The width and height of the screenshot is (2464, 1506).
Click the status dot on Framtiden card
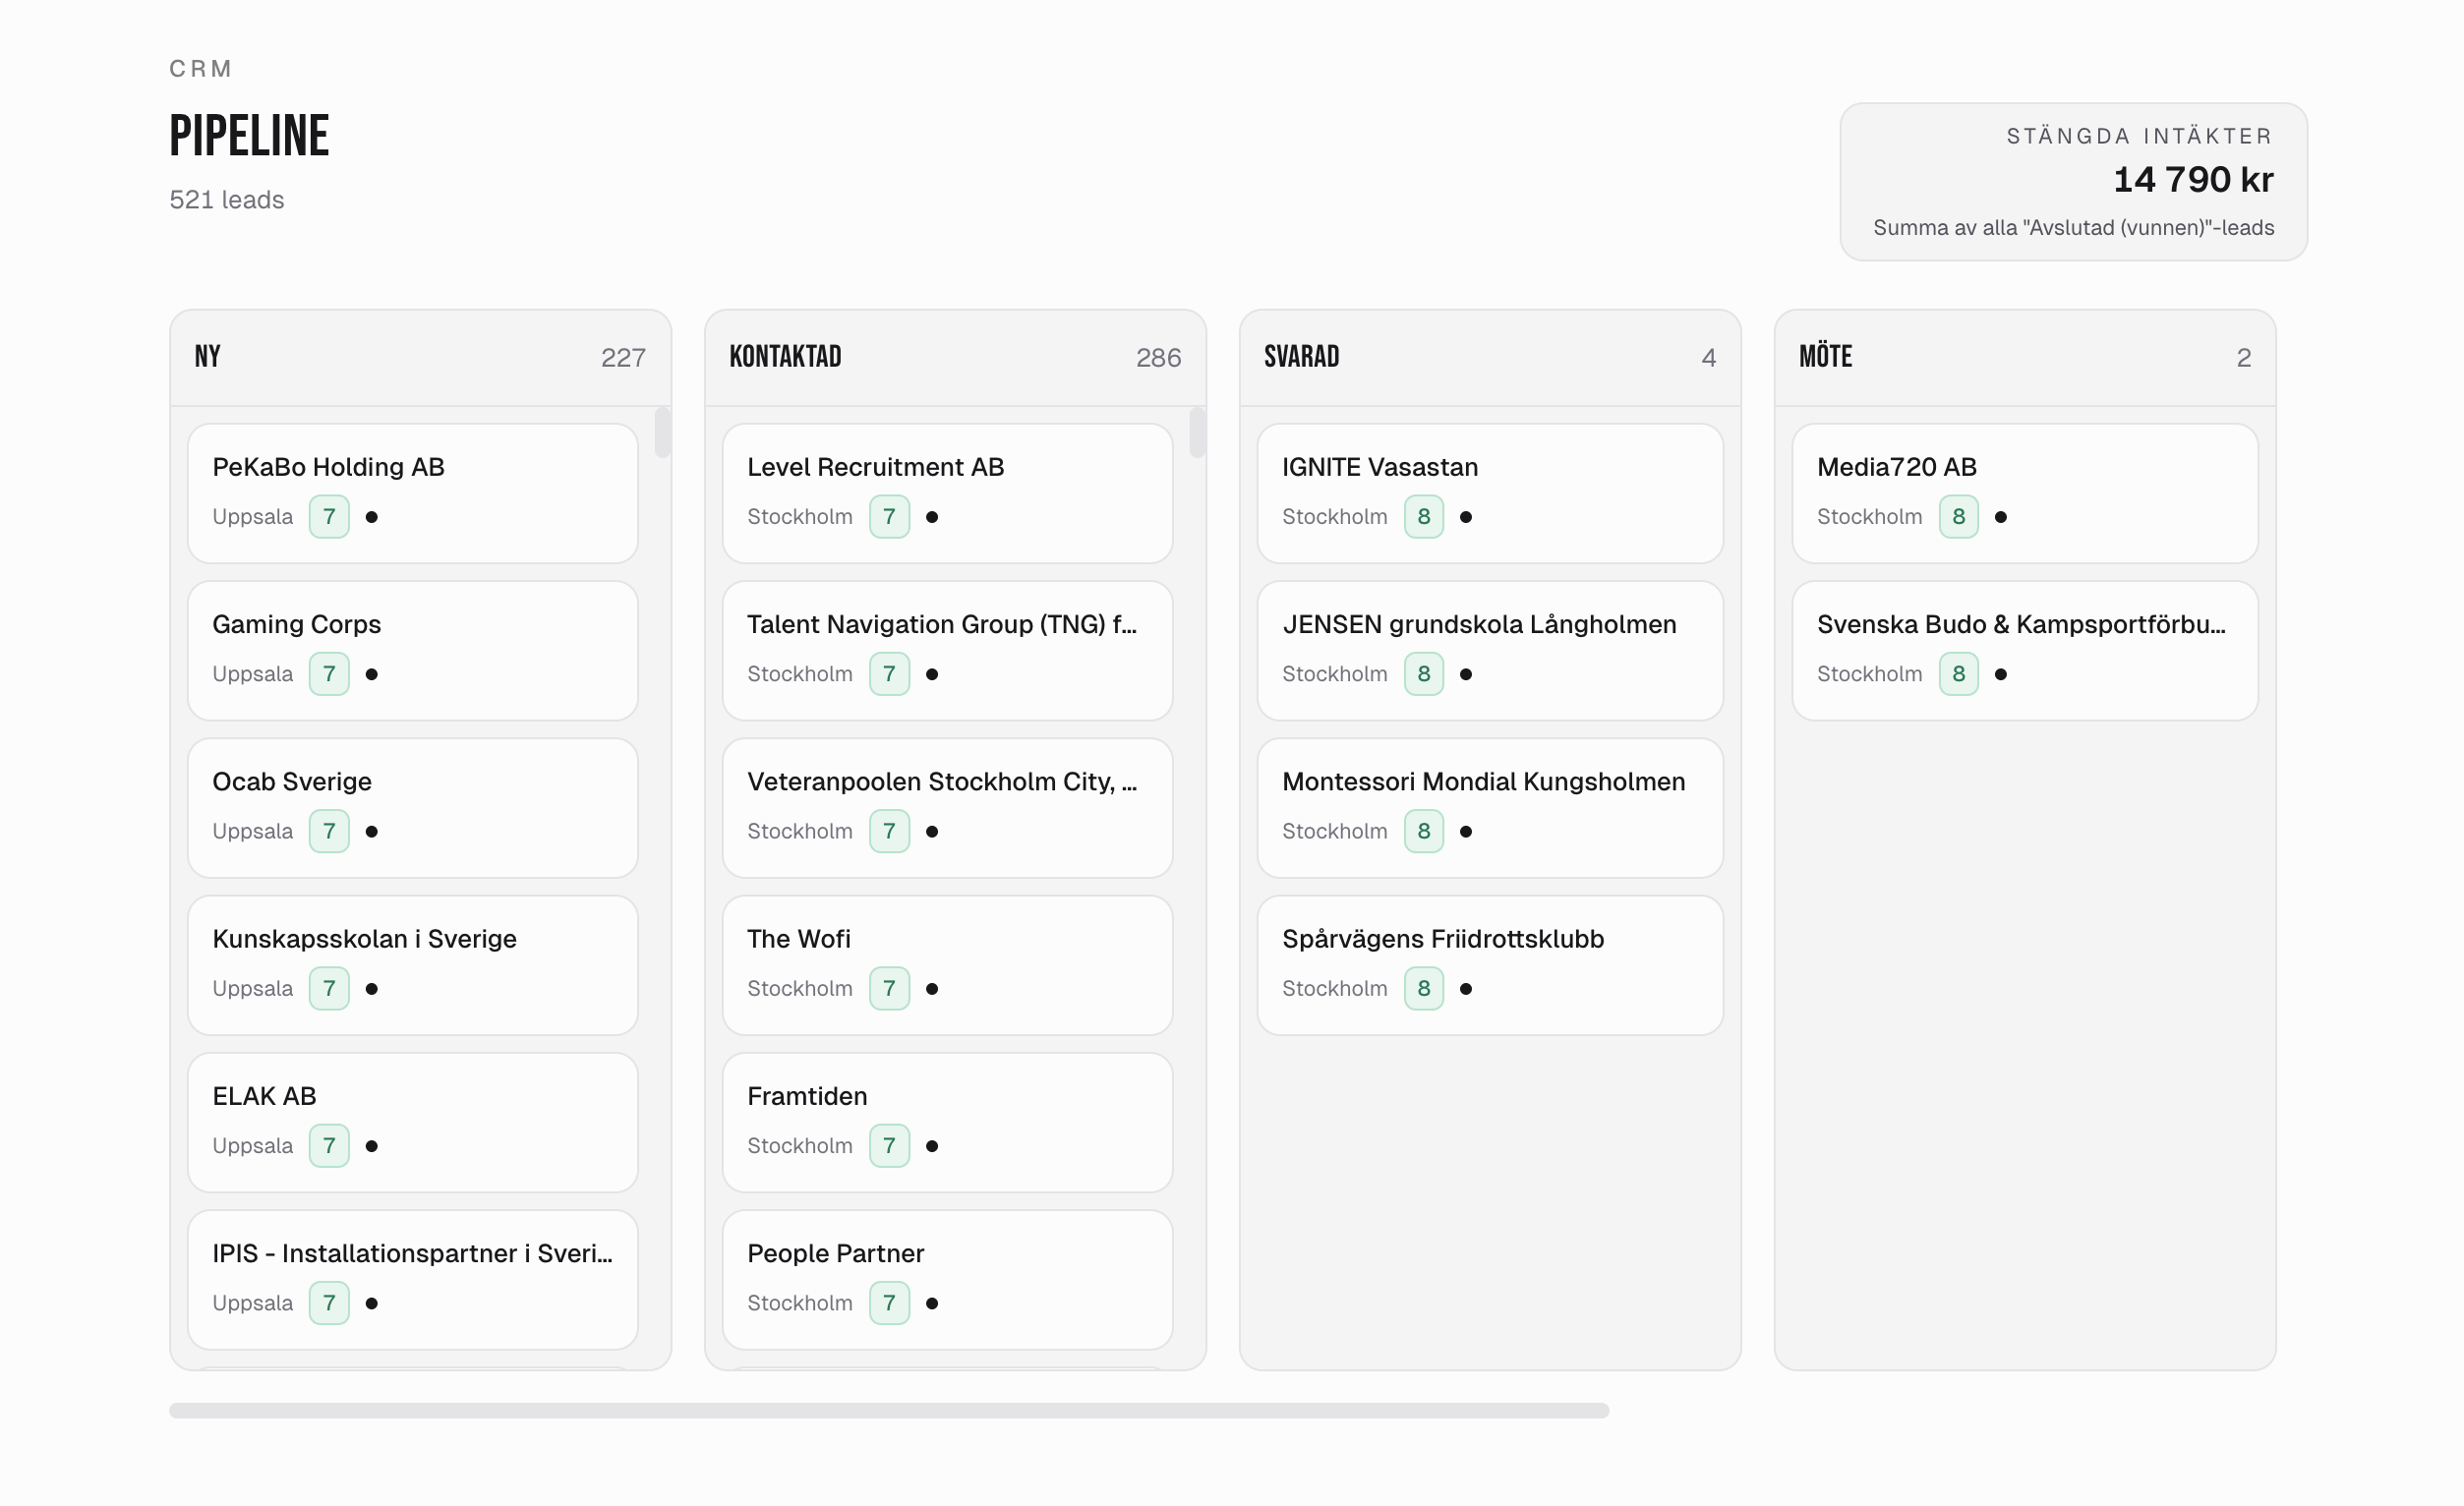(x=933, y=1146)
